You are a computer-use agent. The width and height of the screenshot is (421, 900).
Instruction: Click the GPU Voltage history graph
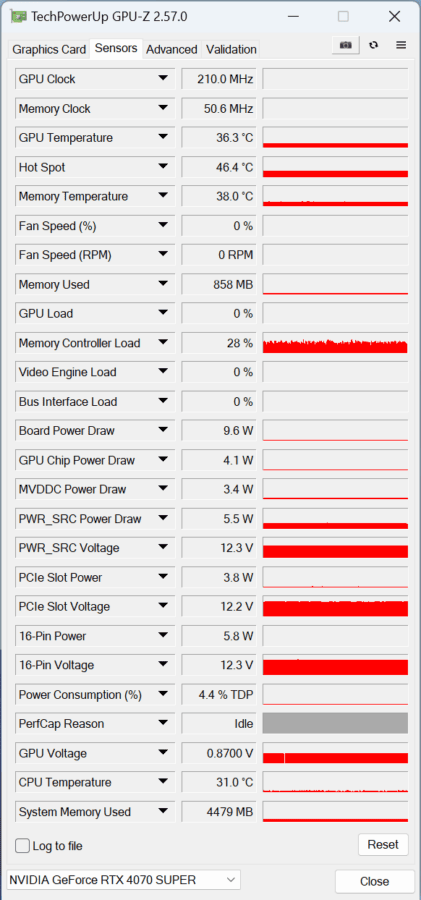[x=335, y=753]
